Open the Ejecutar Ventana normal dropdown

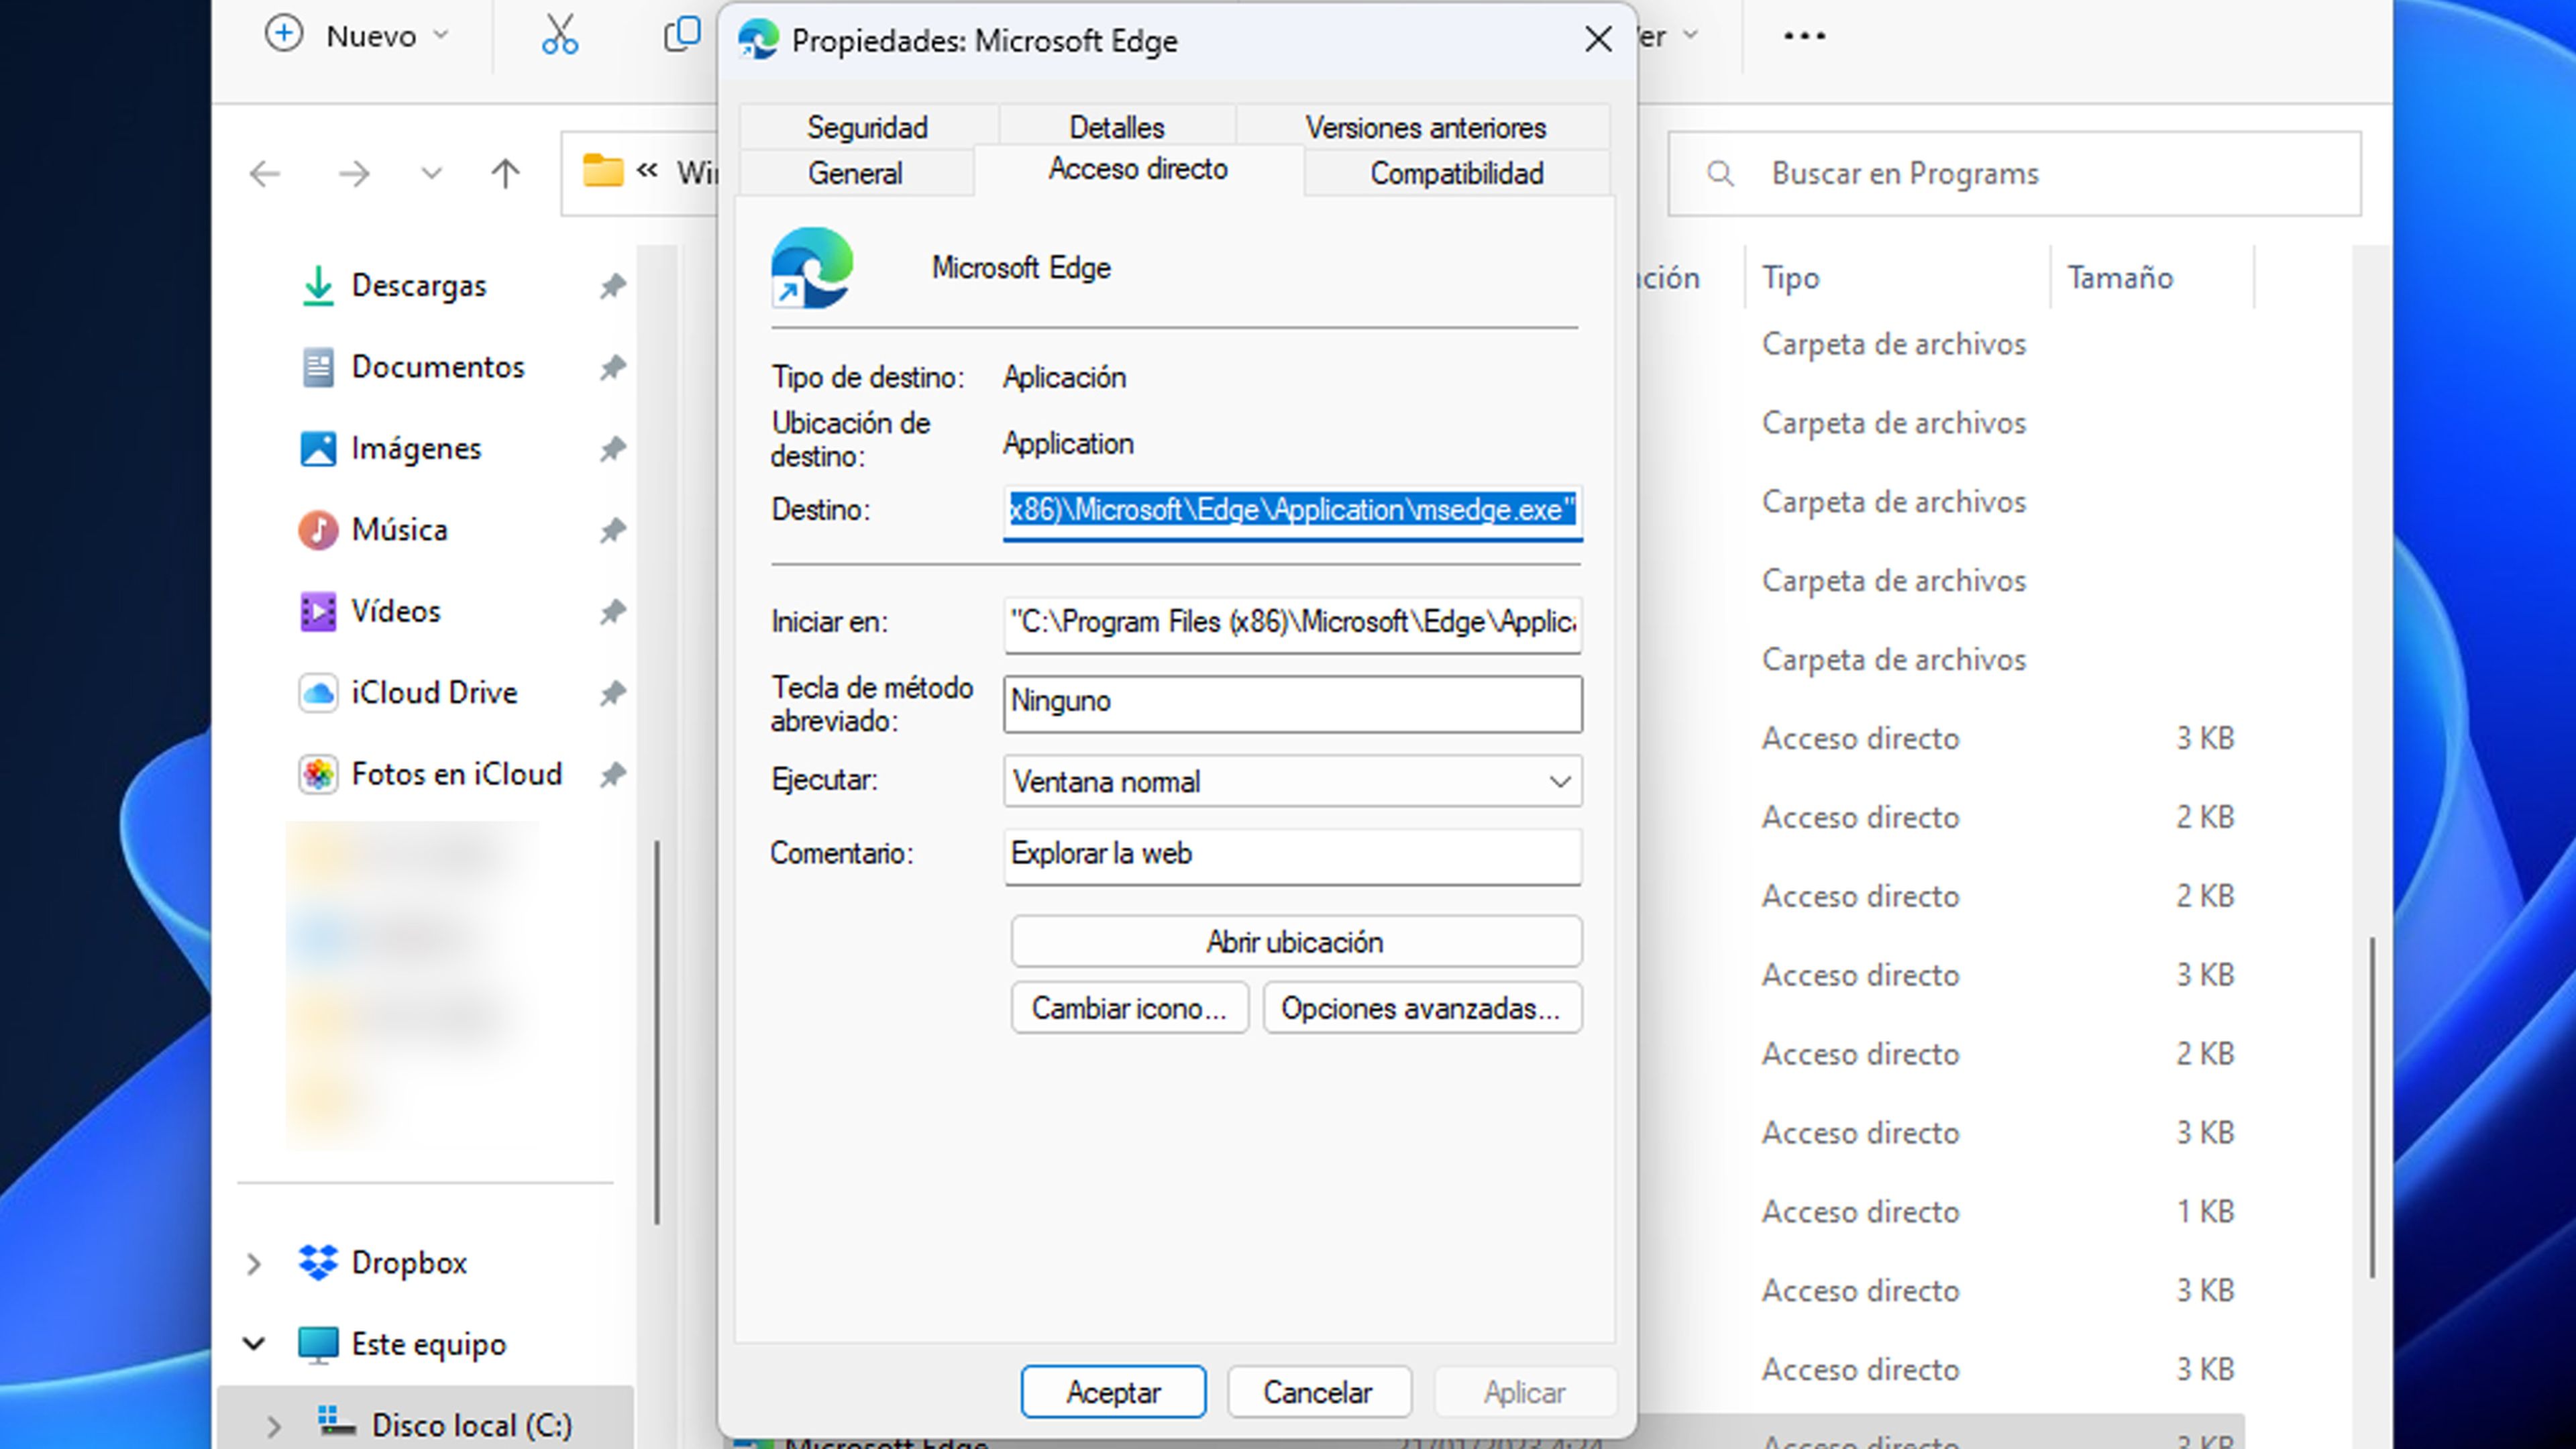(x=1292, y=781)
